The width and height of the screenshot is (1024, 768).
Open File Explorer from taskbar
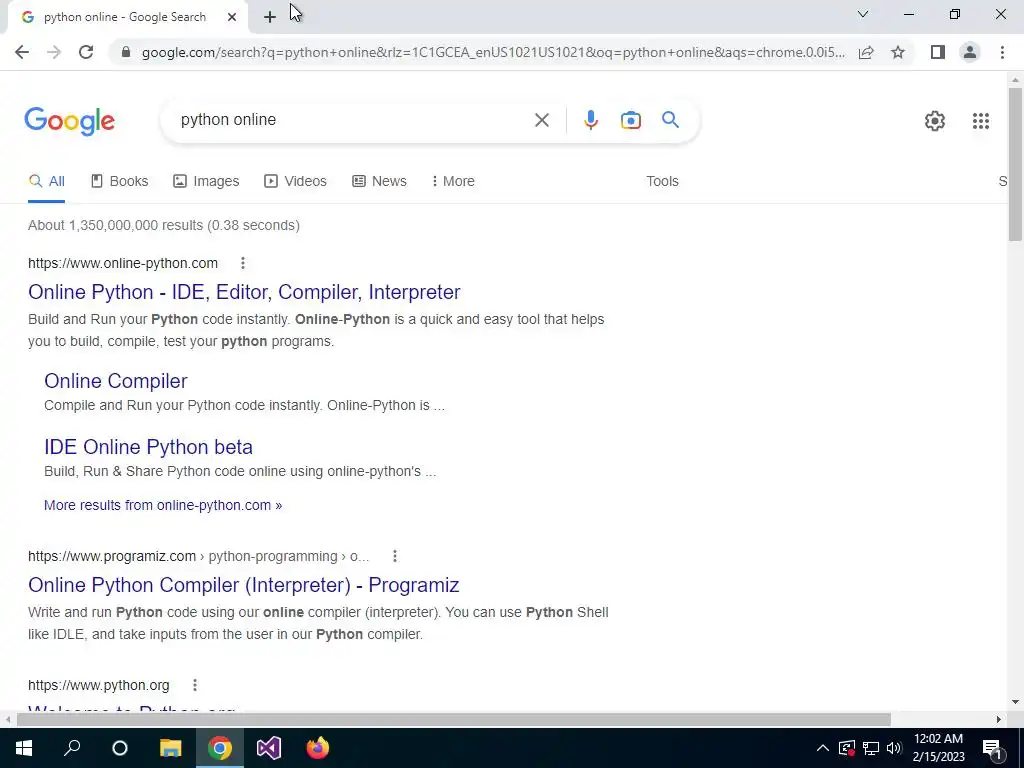pos(170,748)
